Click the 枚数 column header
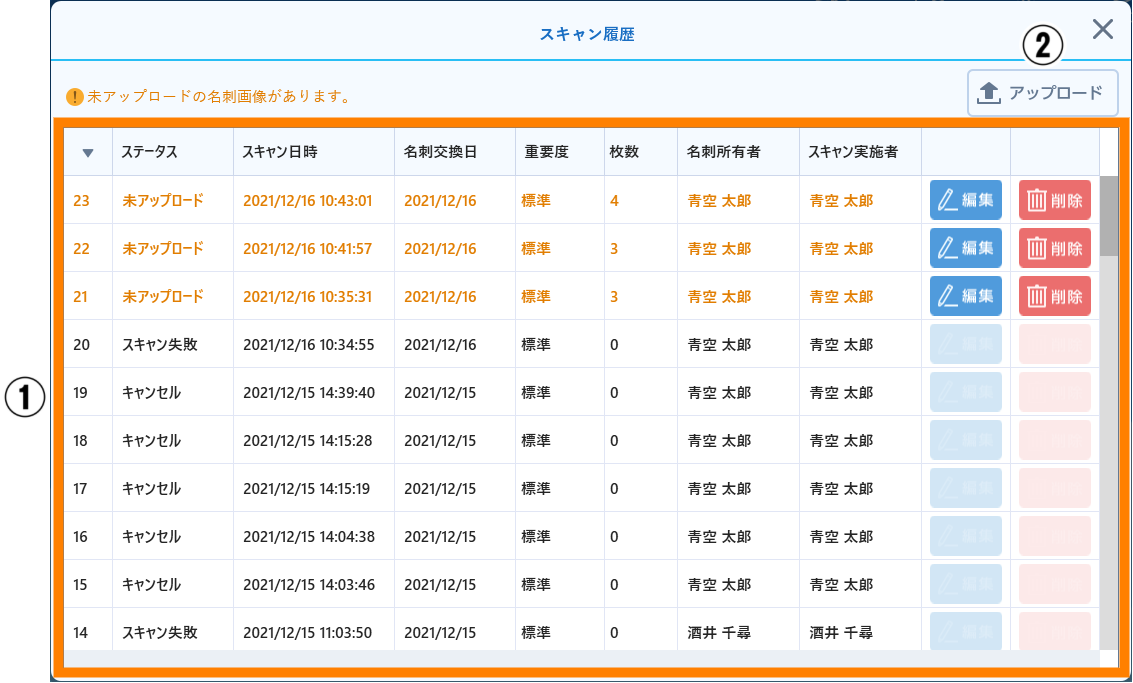 624,152
